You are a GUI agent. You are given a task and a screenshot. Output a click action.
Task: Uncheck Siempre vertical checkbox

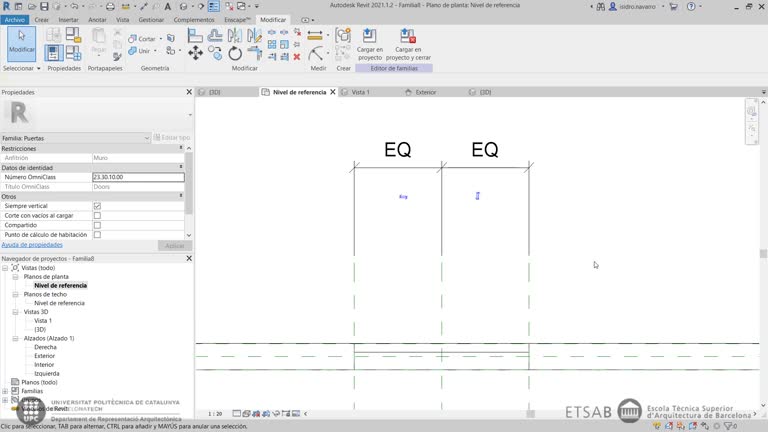click(x=97, y=206)
